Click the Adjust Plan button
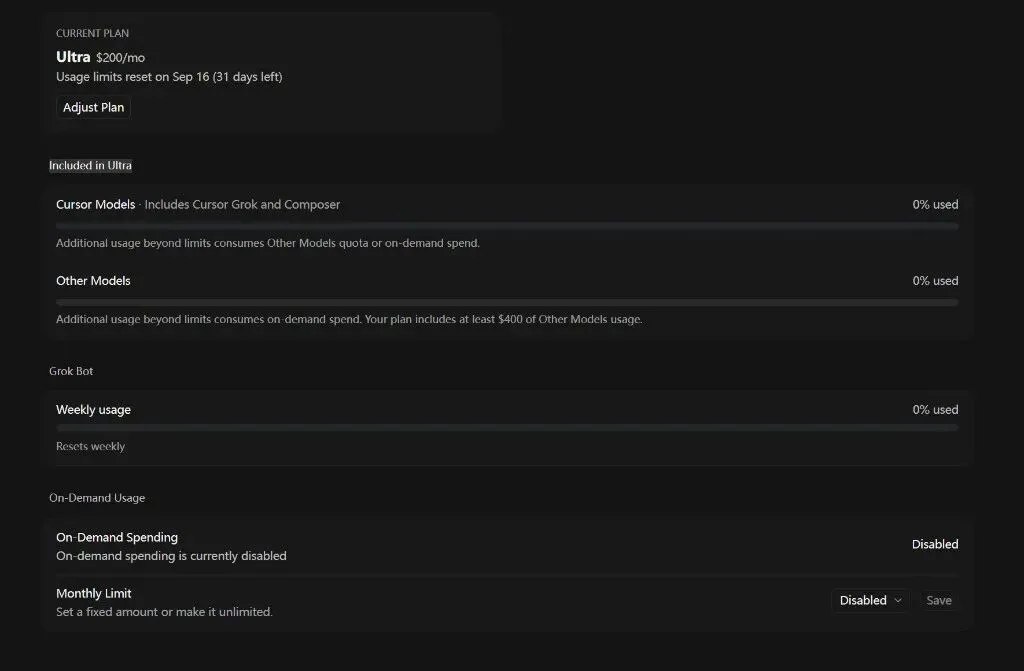Viewport: 1024px width, 671px height. point(93,108)
